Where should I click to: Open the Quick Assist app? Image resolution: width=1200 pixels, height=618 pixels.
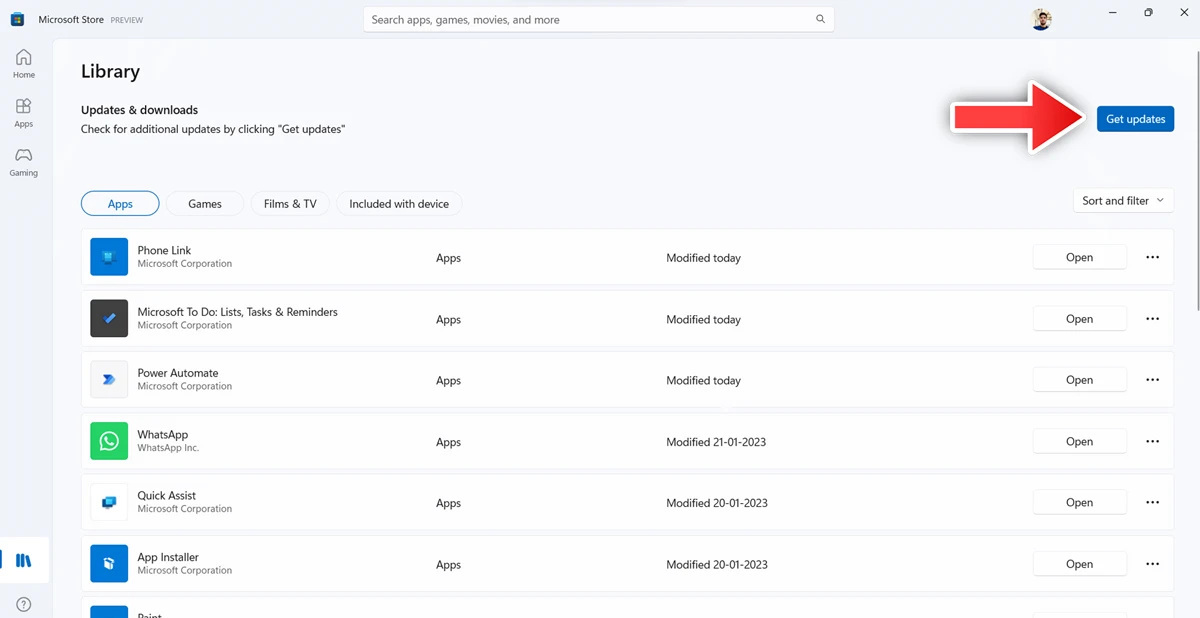(1079, 503)
